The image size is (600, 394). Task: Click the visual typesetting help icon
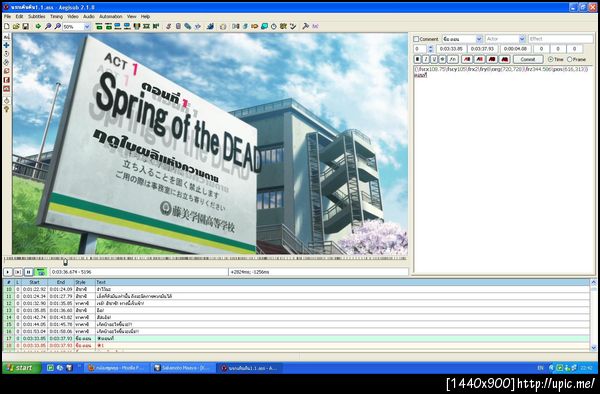point(6,109)
